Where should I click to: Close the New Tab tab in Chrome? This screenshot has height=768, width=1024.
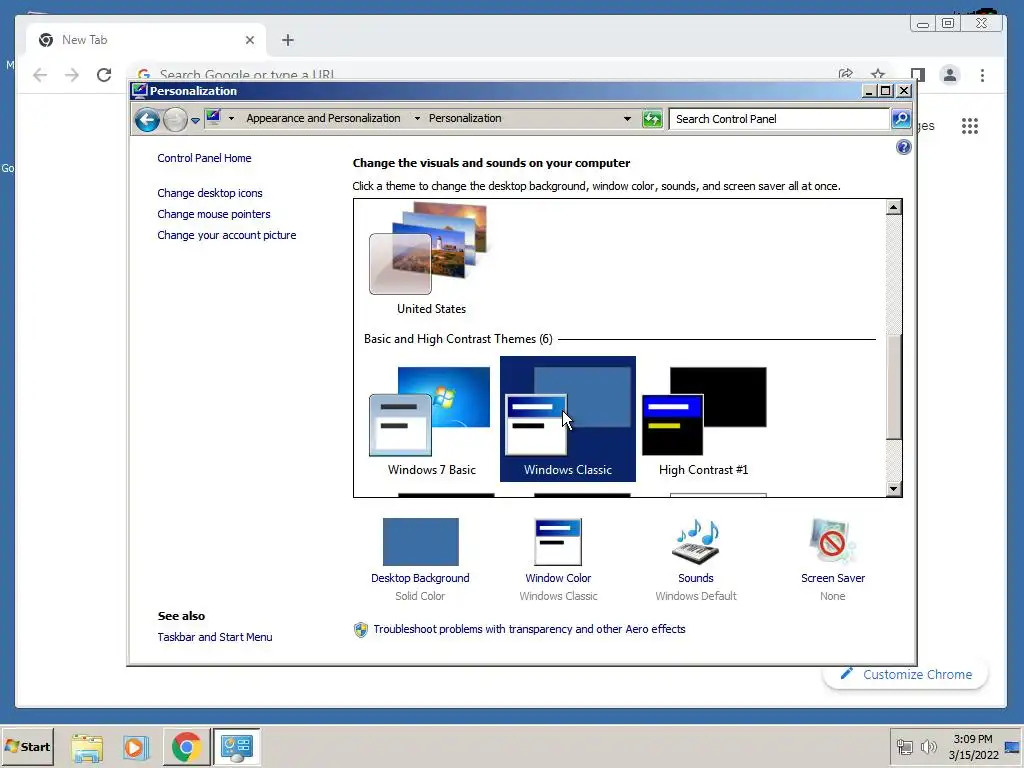coord(249,40)
